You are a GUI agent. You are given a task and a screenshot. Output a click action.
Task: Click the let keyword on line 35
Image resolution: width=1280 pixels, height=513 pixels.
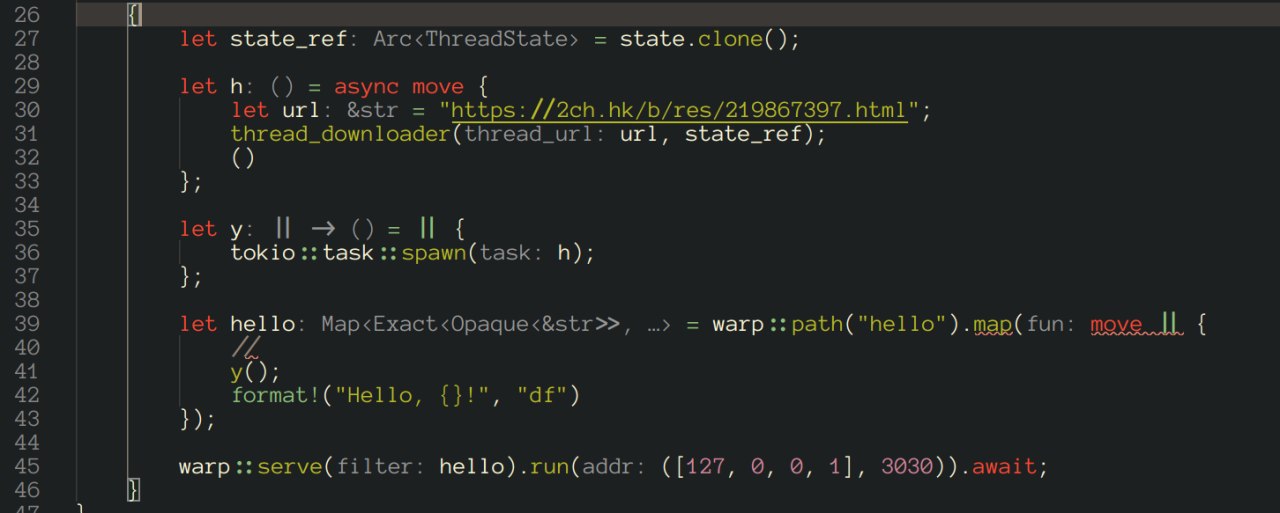pos(198,229)
